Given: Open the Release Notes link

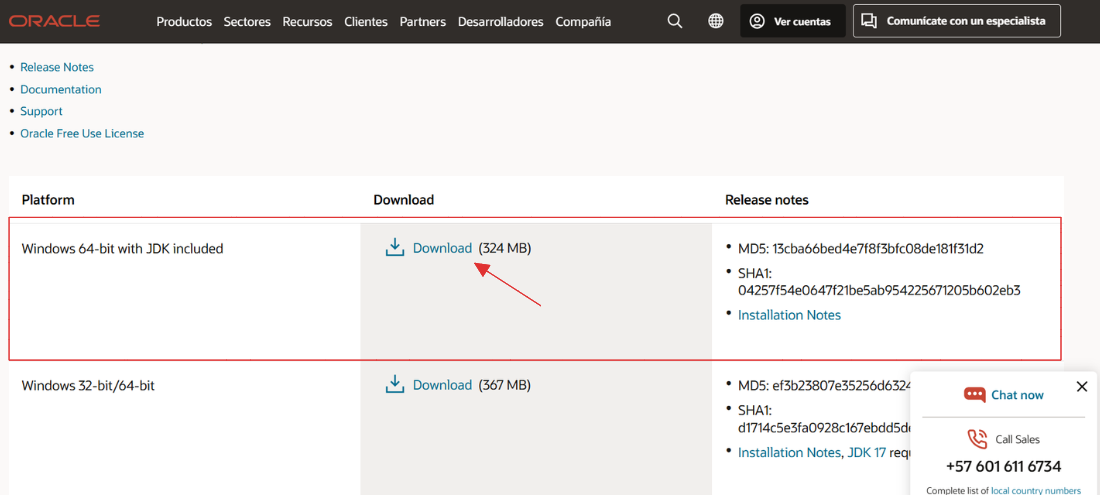Looking at the screenshot, I should click(x=57, y=67).
